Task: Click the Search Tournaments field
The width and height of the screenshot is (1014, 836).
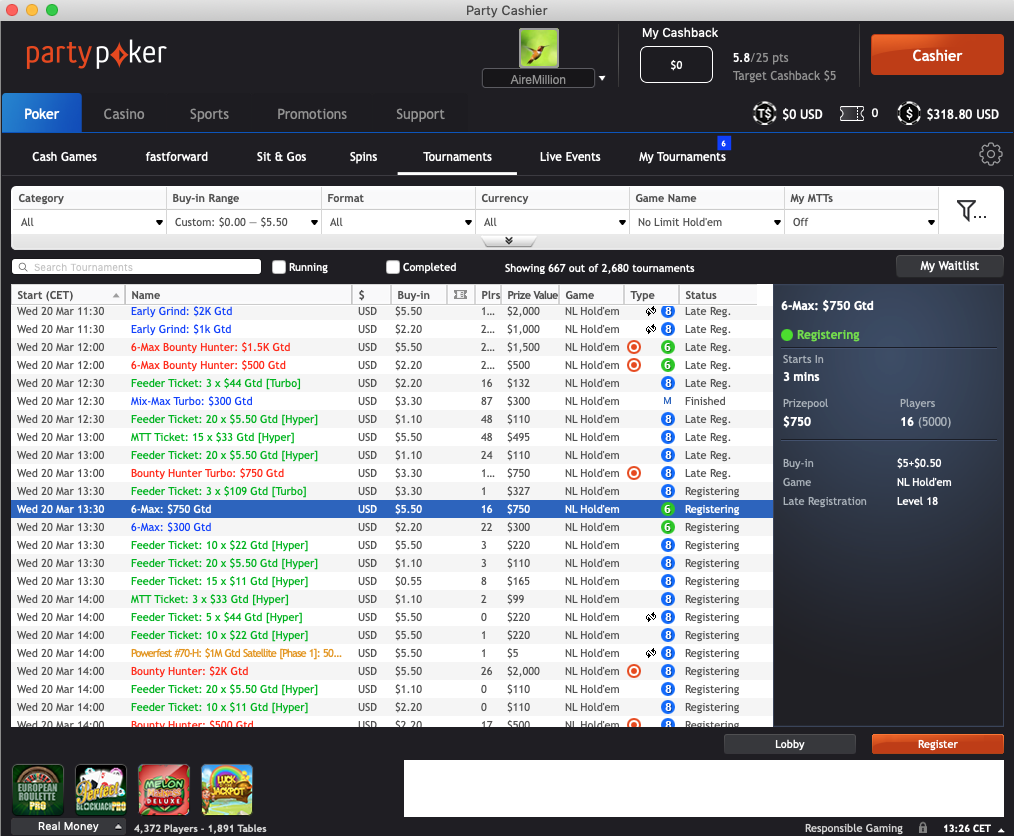Action: (x=136, y=267)
